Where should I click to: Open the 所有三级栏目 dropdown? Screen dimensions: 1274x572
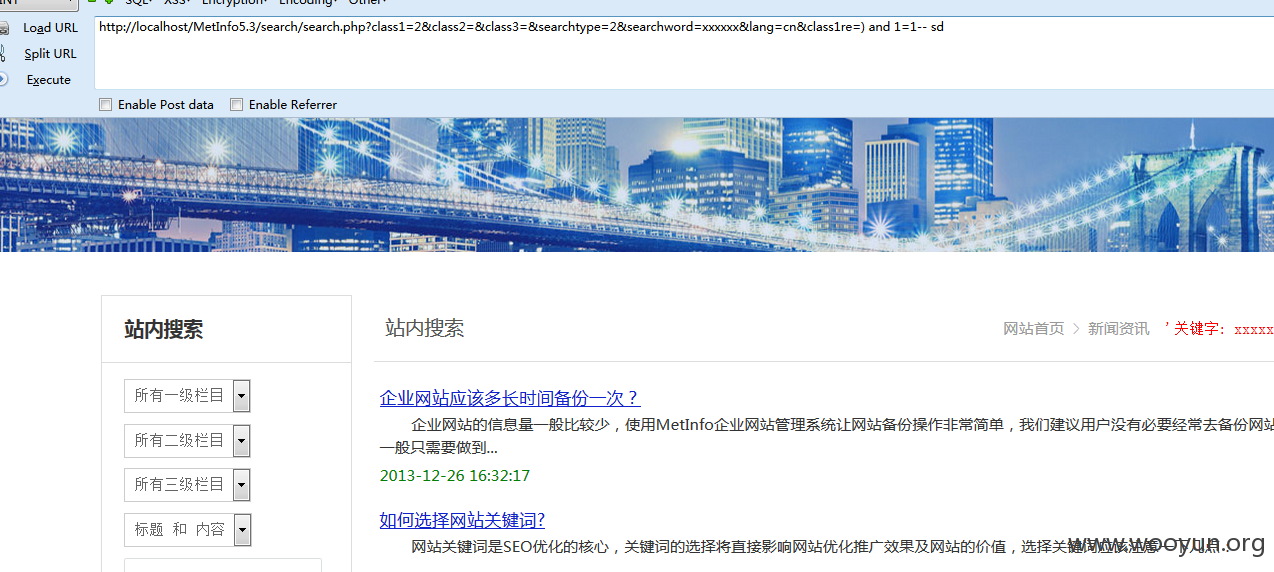[x=187, y=484]
